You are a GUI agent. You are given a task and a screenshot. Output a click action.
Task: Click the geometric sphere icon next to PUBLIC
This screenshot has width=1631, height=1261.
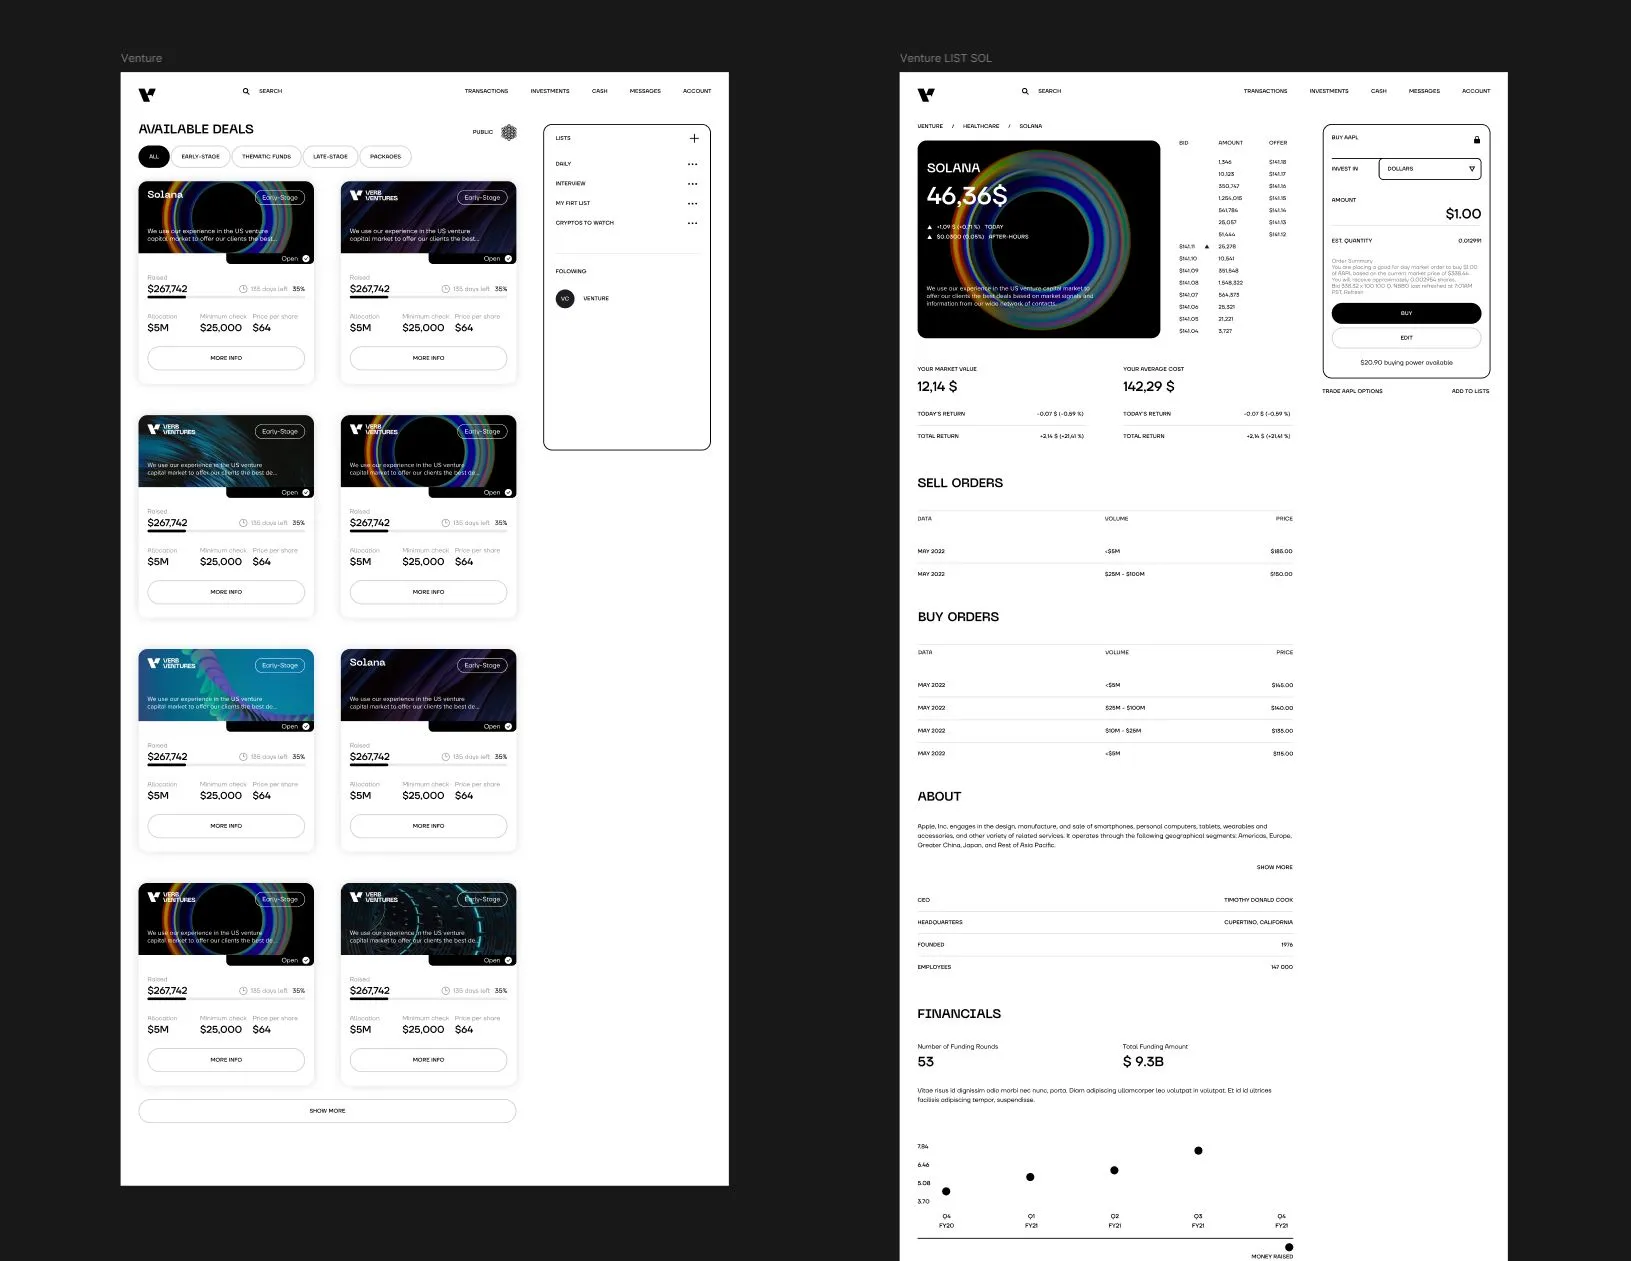point(509,132)
